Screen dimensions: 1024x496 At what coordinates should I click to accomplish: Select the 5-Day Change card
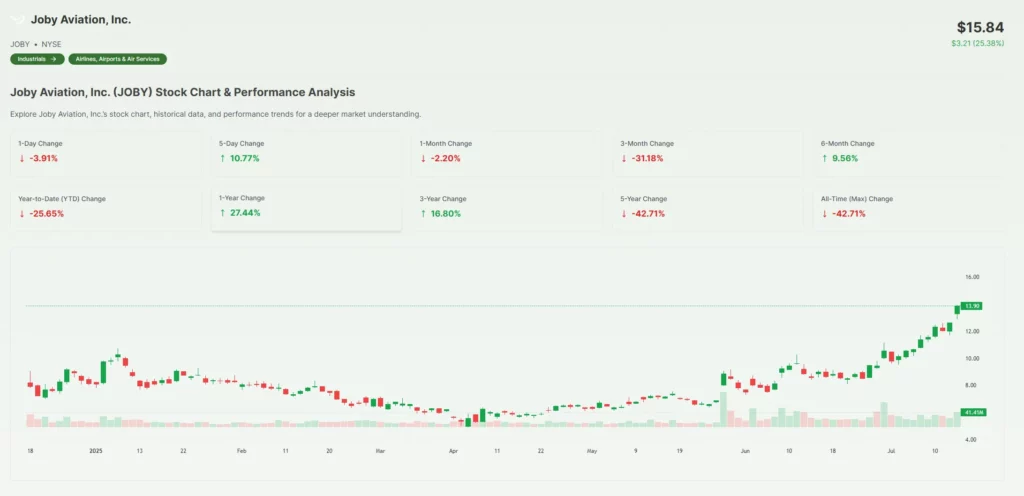click(306, 152)
